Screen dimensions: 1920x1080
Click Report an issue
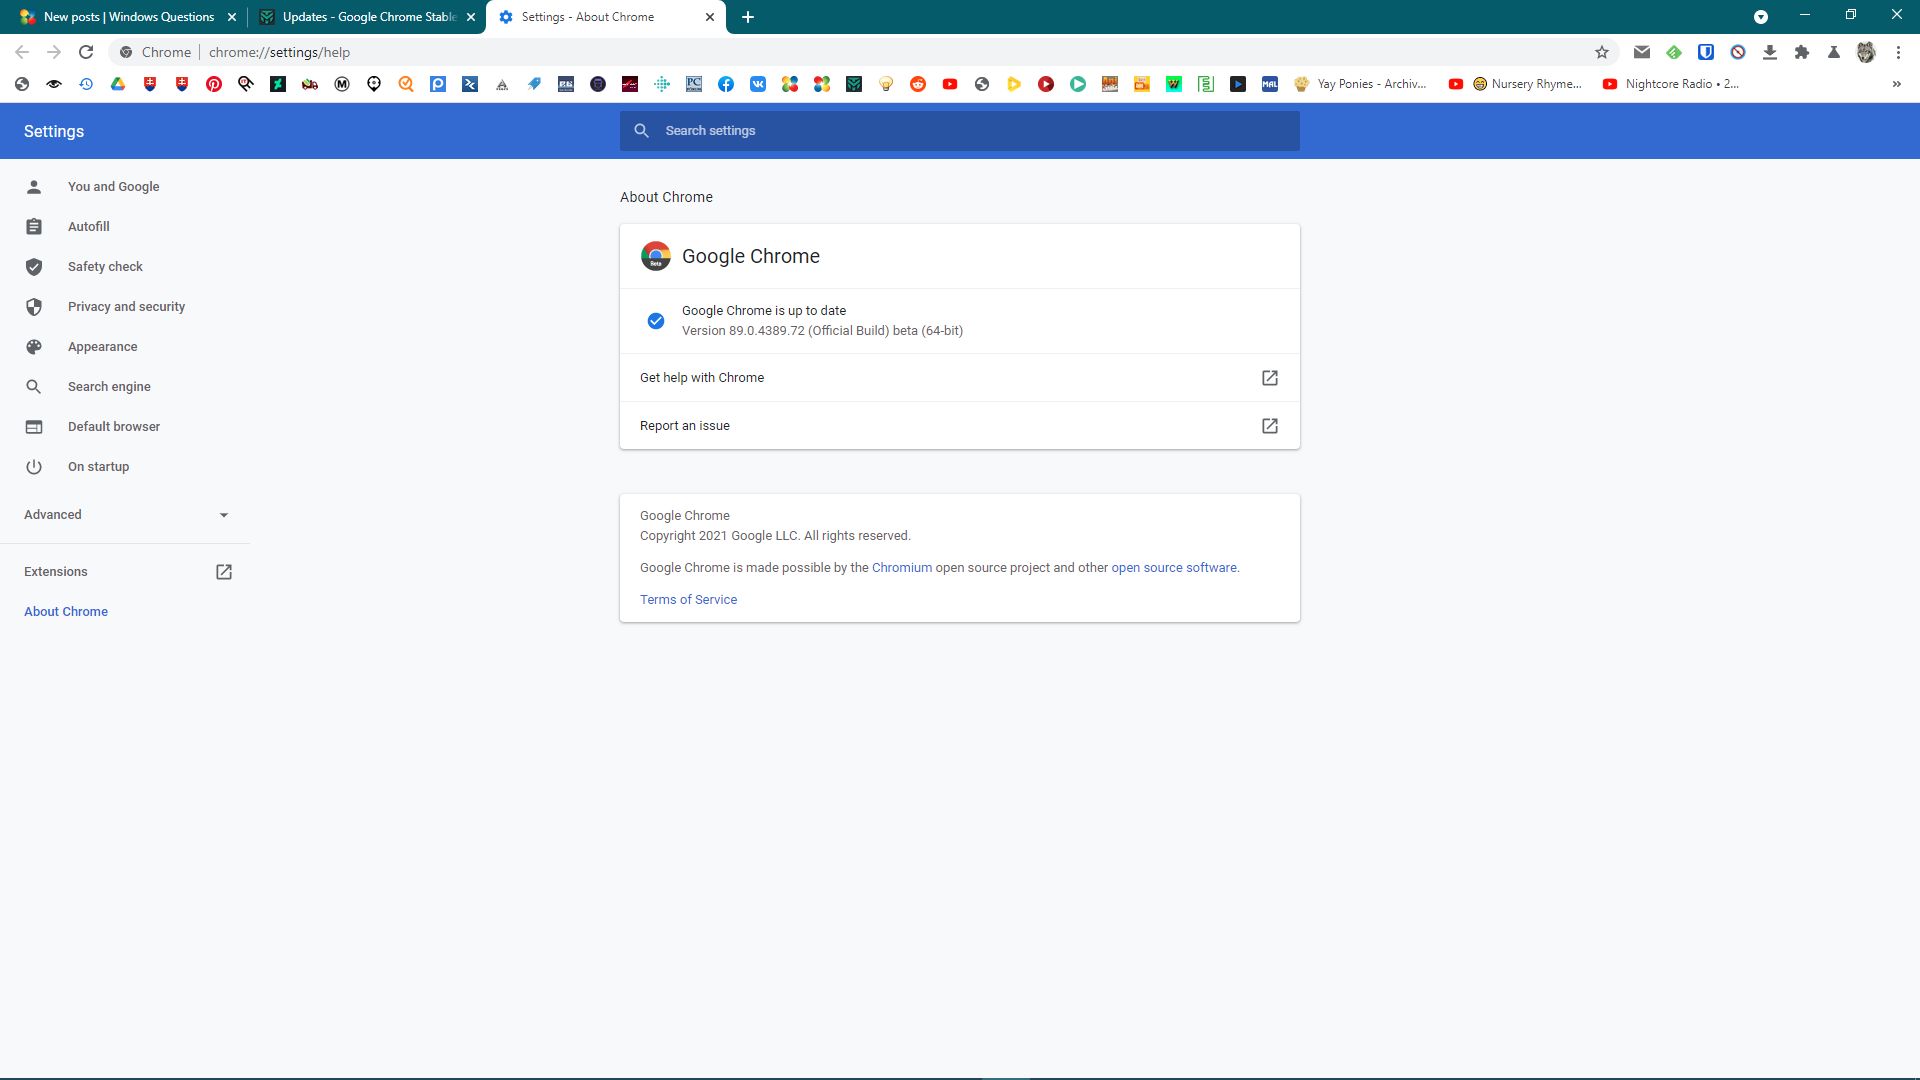(x=960, y=426)
